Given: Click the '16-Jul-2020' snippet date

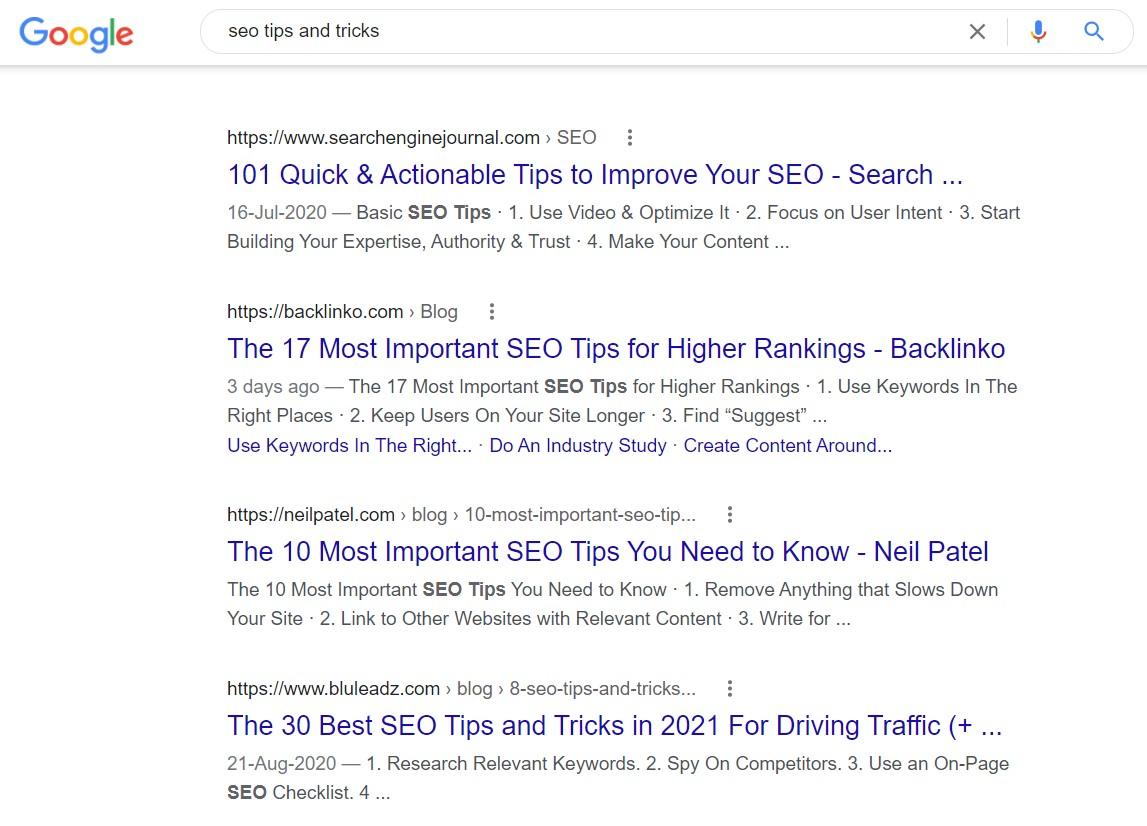Looking at the screenshot, I should pos(277,213).
